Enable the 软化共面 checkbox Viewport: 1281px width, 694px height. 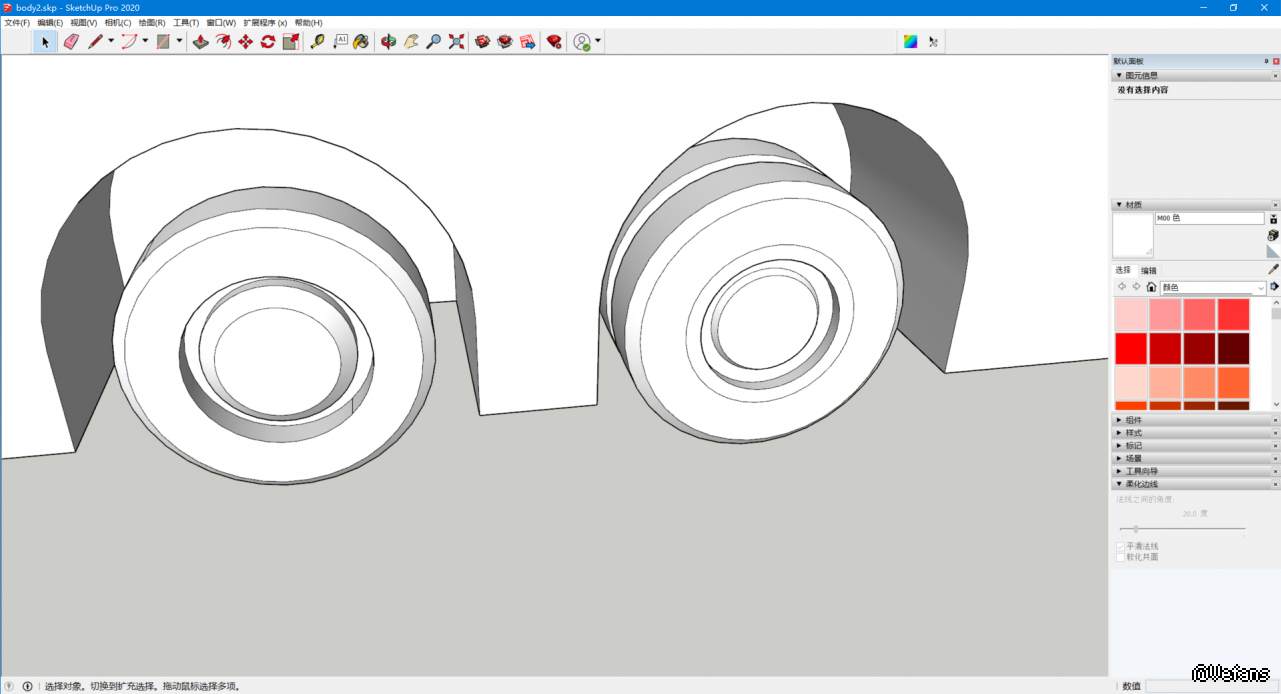click(x=1121, y=557)
